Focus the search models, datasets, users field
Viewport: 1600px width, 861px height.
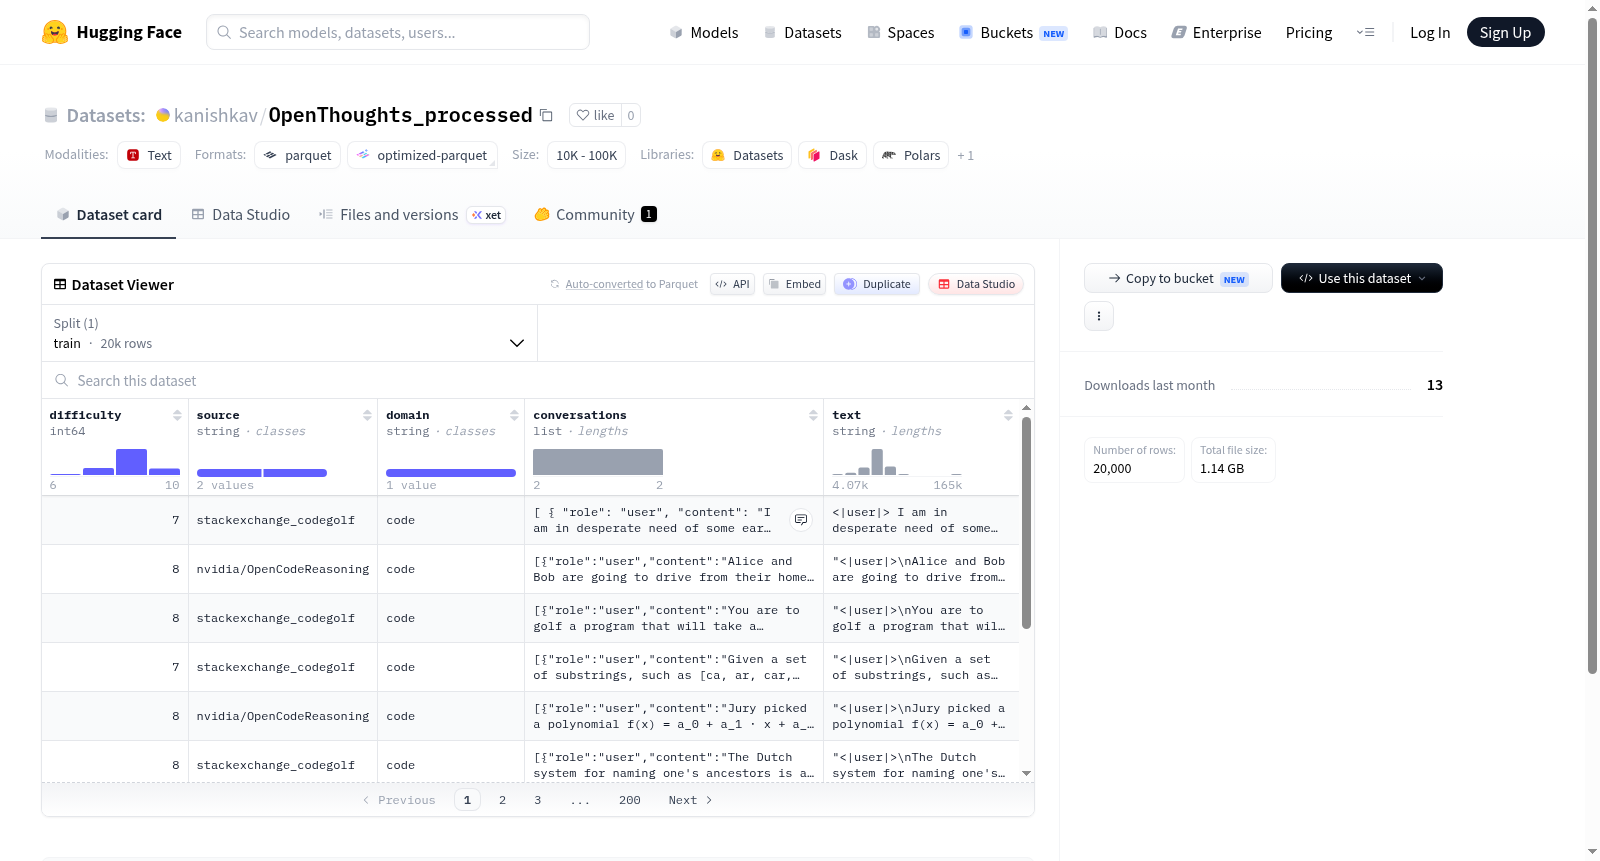tap(398, 32)
